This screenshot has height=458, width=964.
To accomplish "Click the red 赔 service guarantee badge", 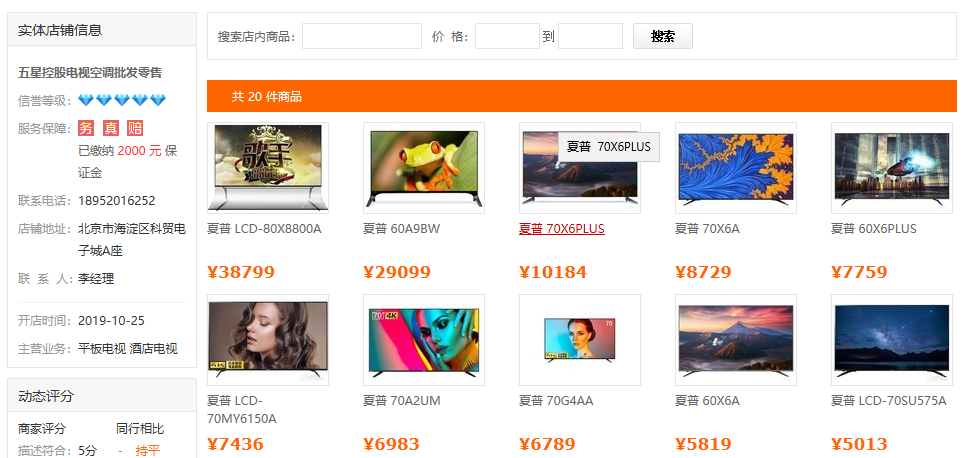I will tap(135, 128).
